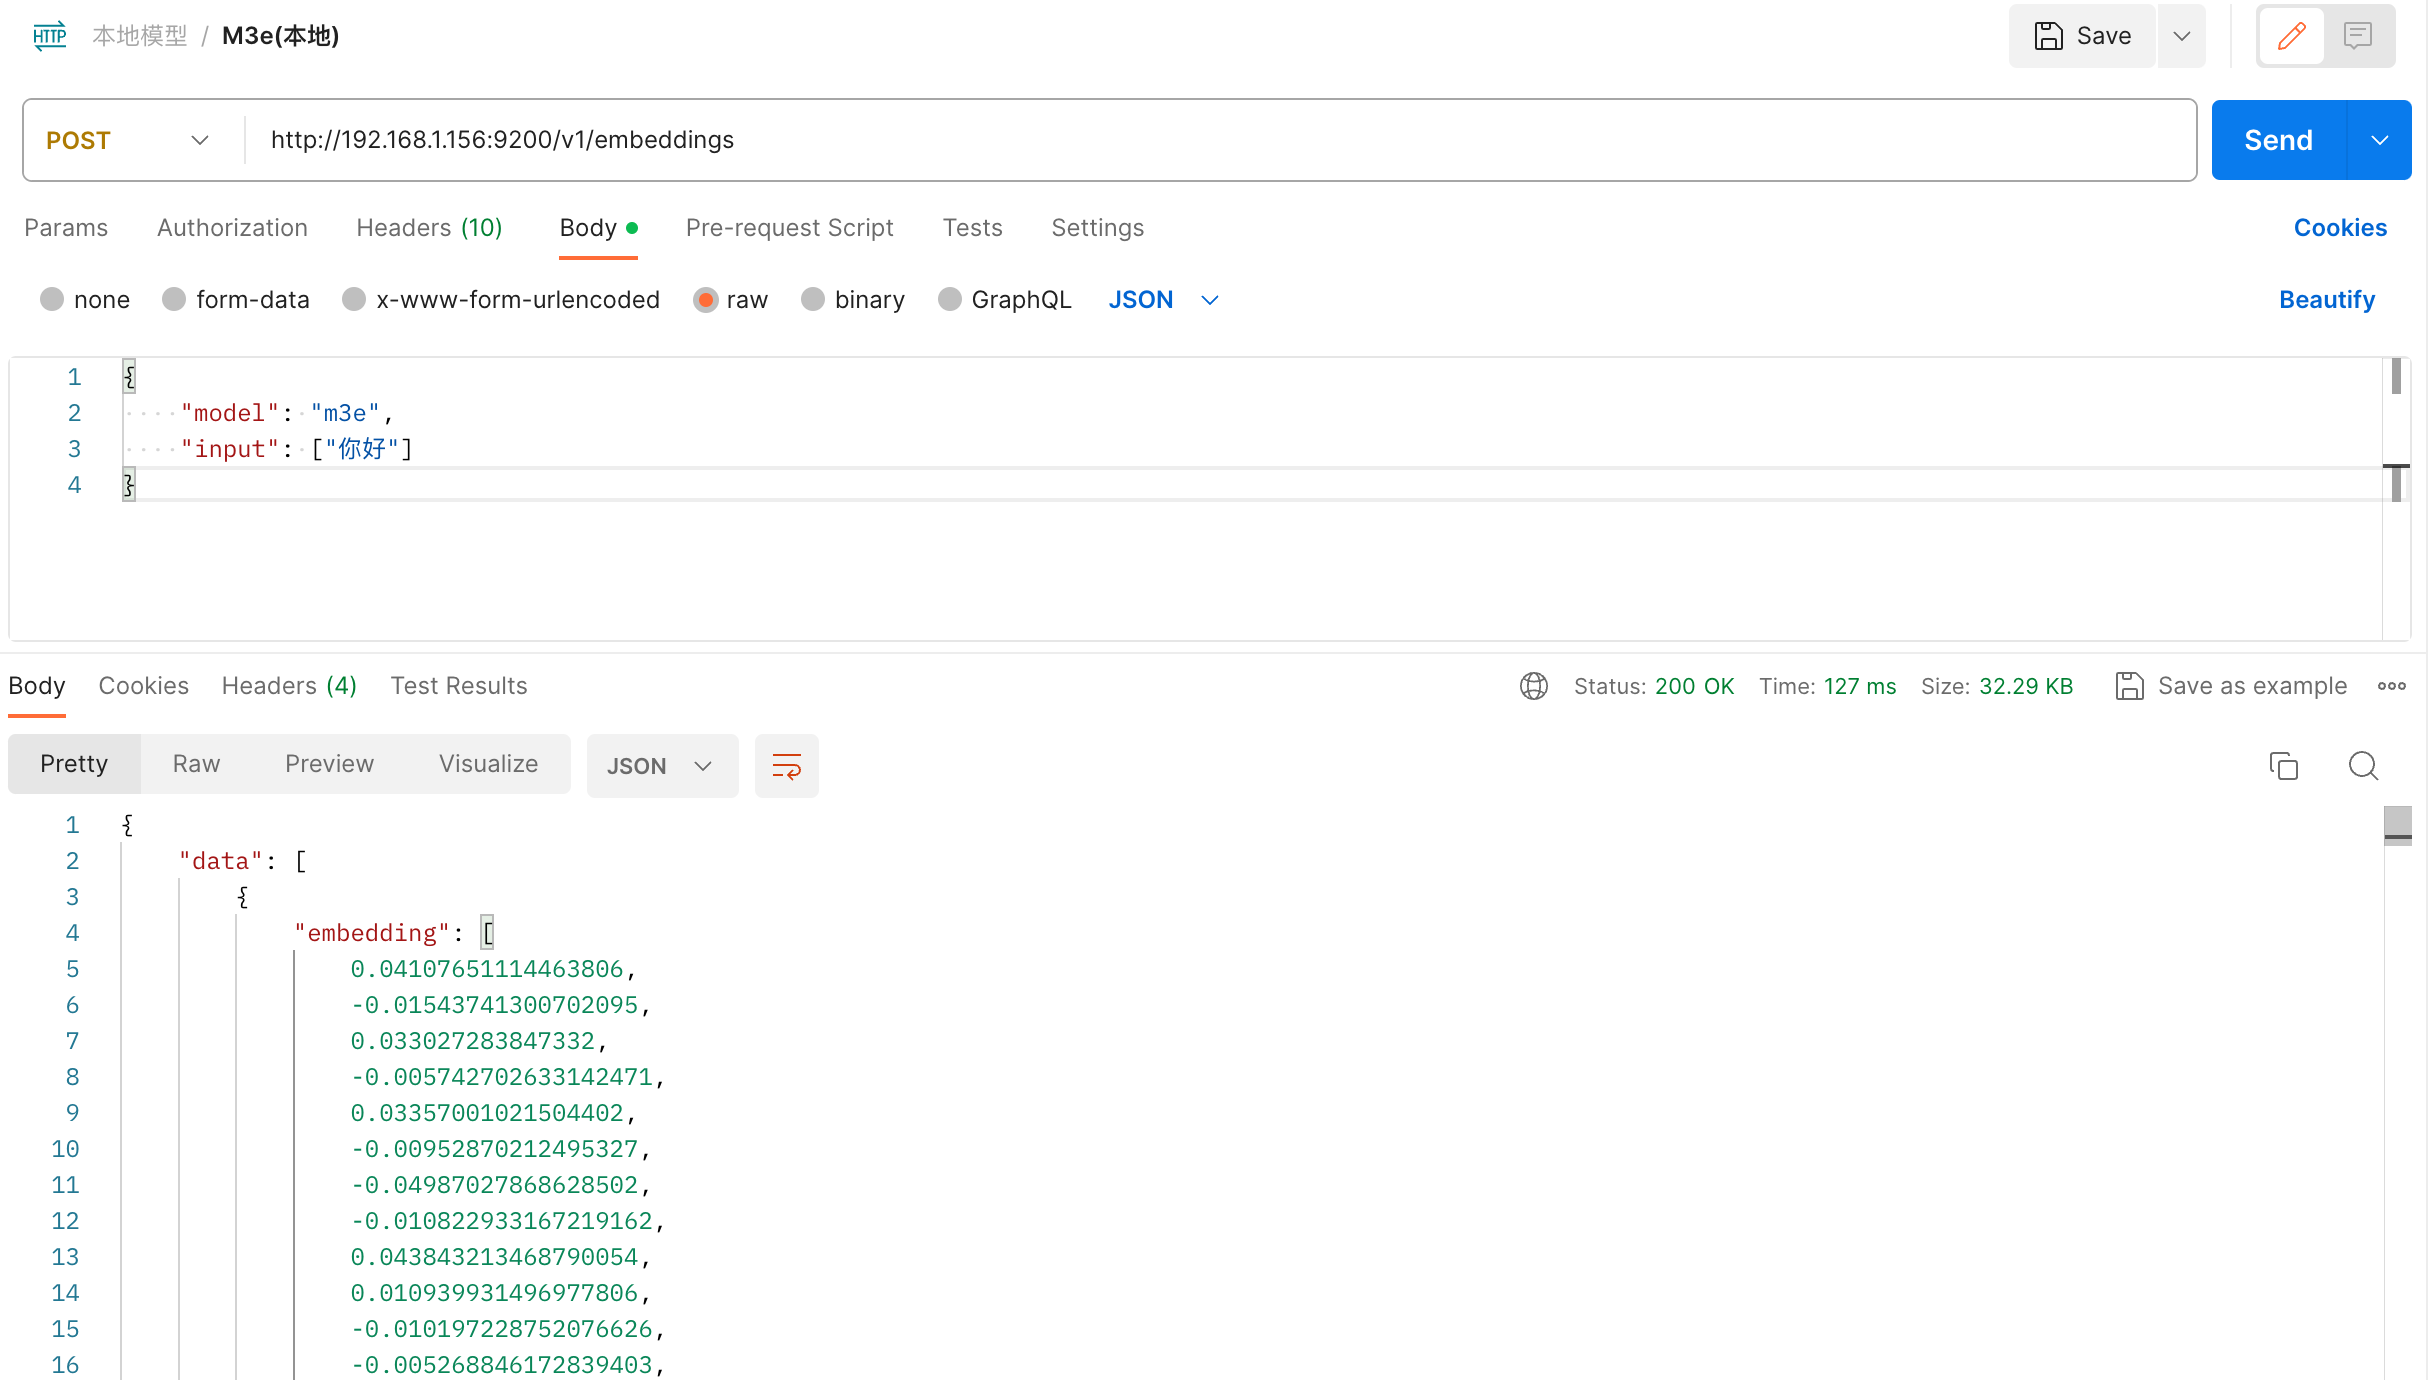The width and height of the screenshot is (2436, 1380).
Task: Open the Params tab
Action: click(x=66, y=228)
